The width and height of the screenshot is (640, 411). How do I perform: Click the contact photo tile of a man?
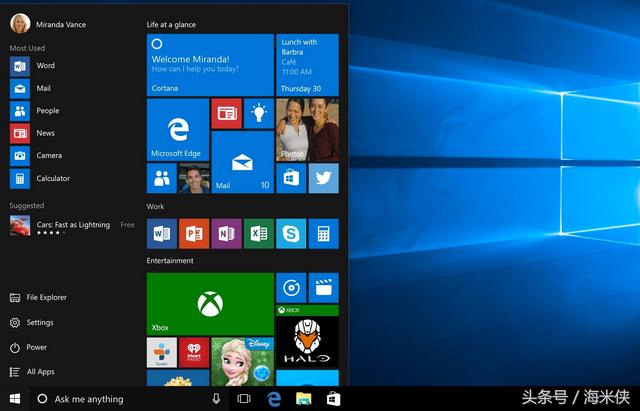coord(194,178)
